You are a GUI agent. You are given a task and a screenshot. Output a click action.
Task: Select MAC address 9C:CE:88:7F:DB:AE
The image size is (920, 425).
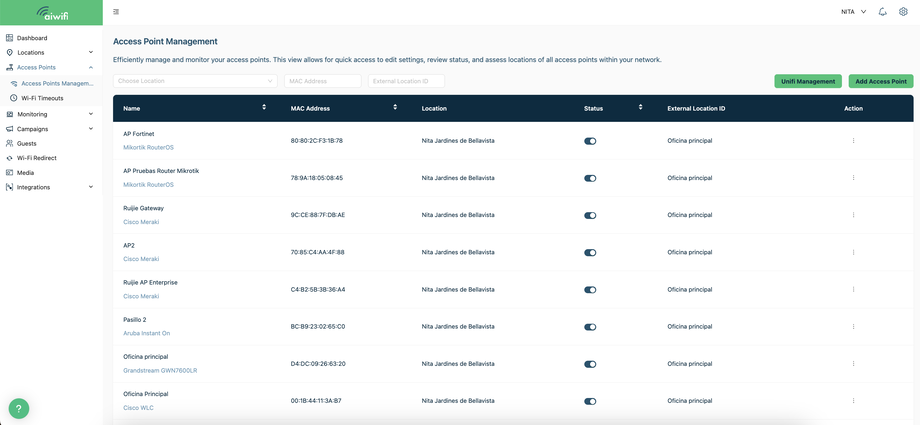(318, 215)
